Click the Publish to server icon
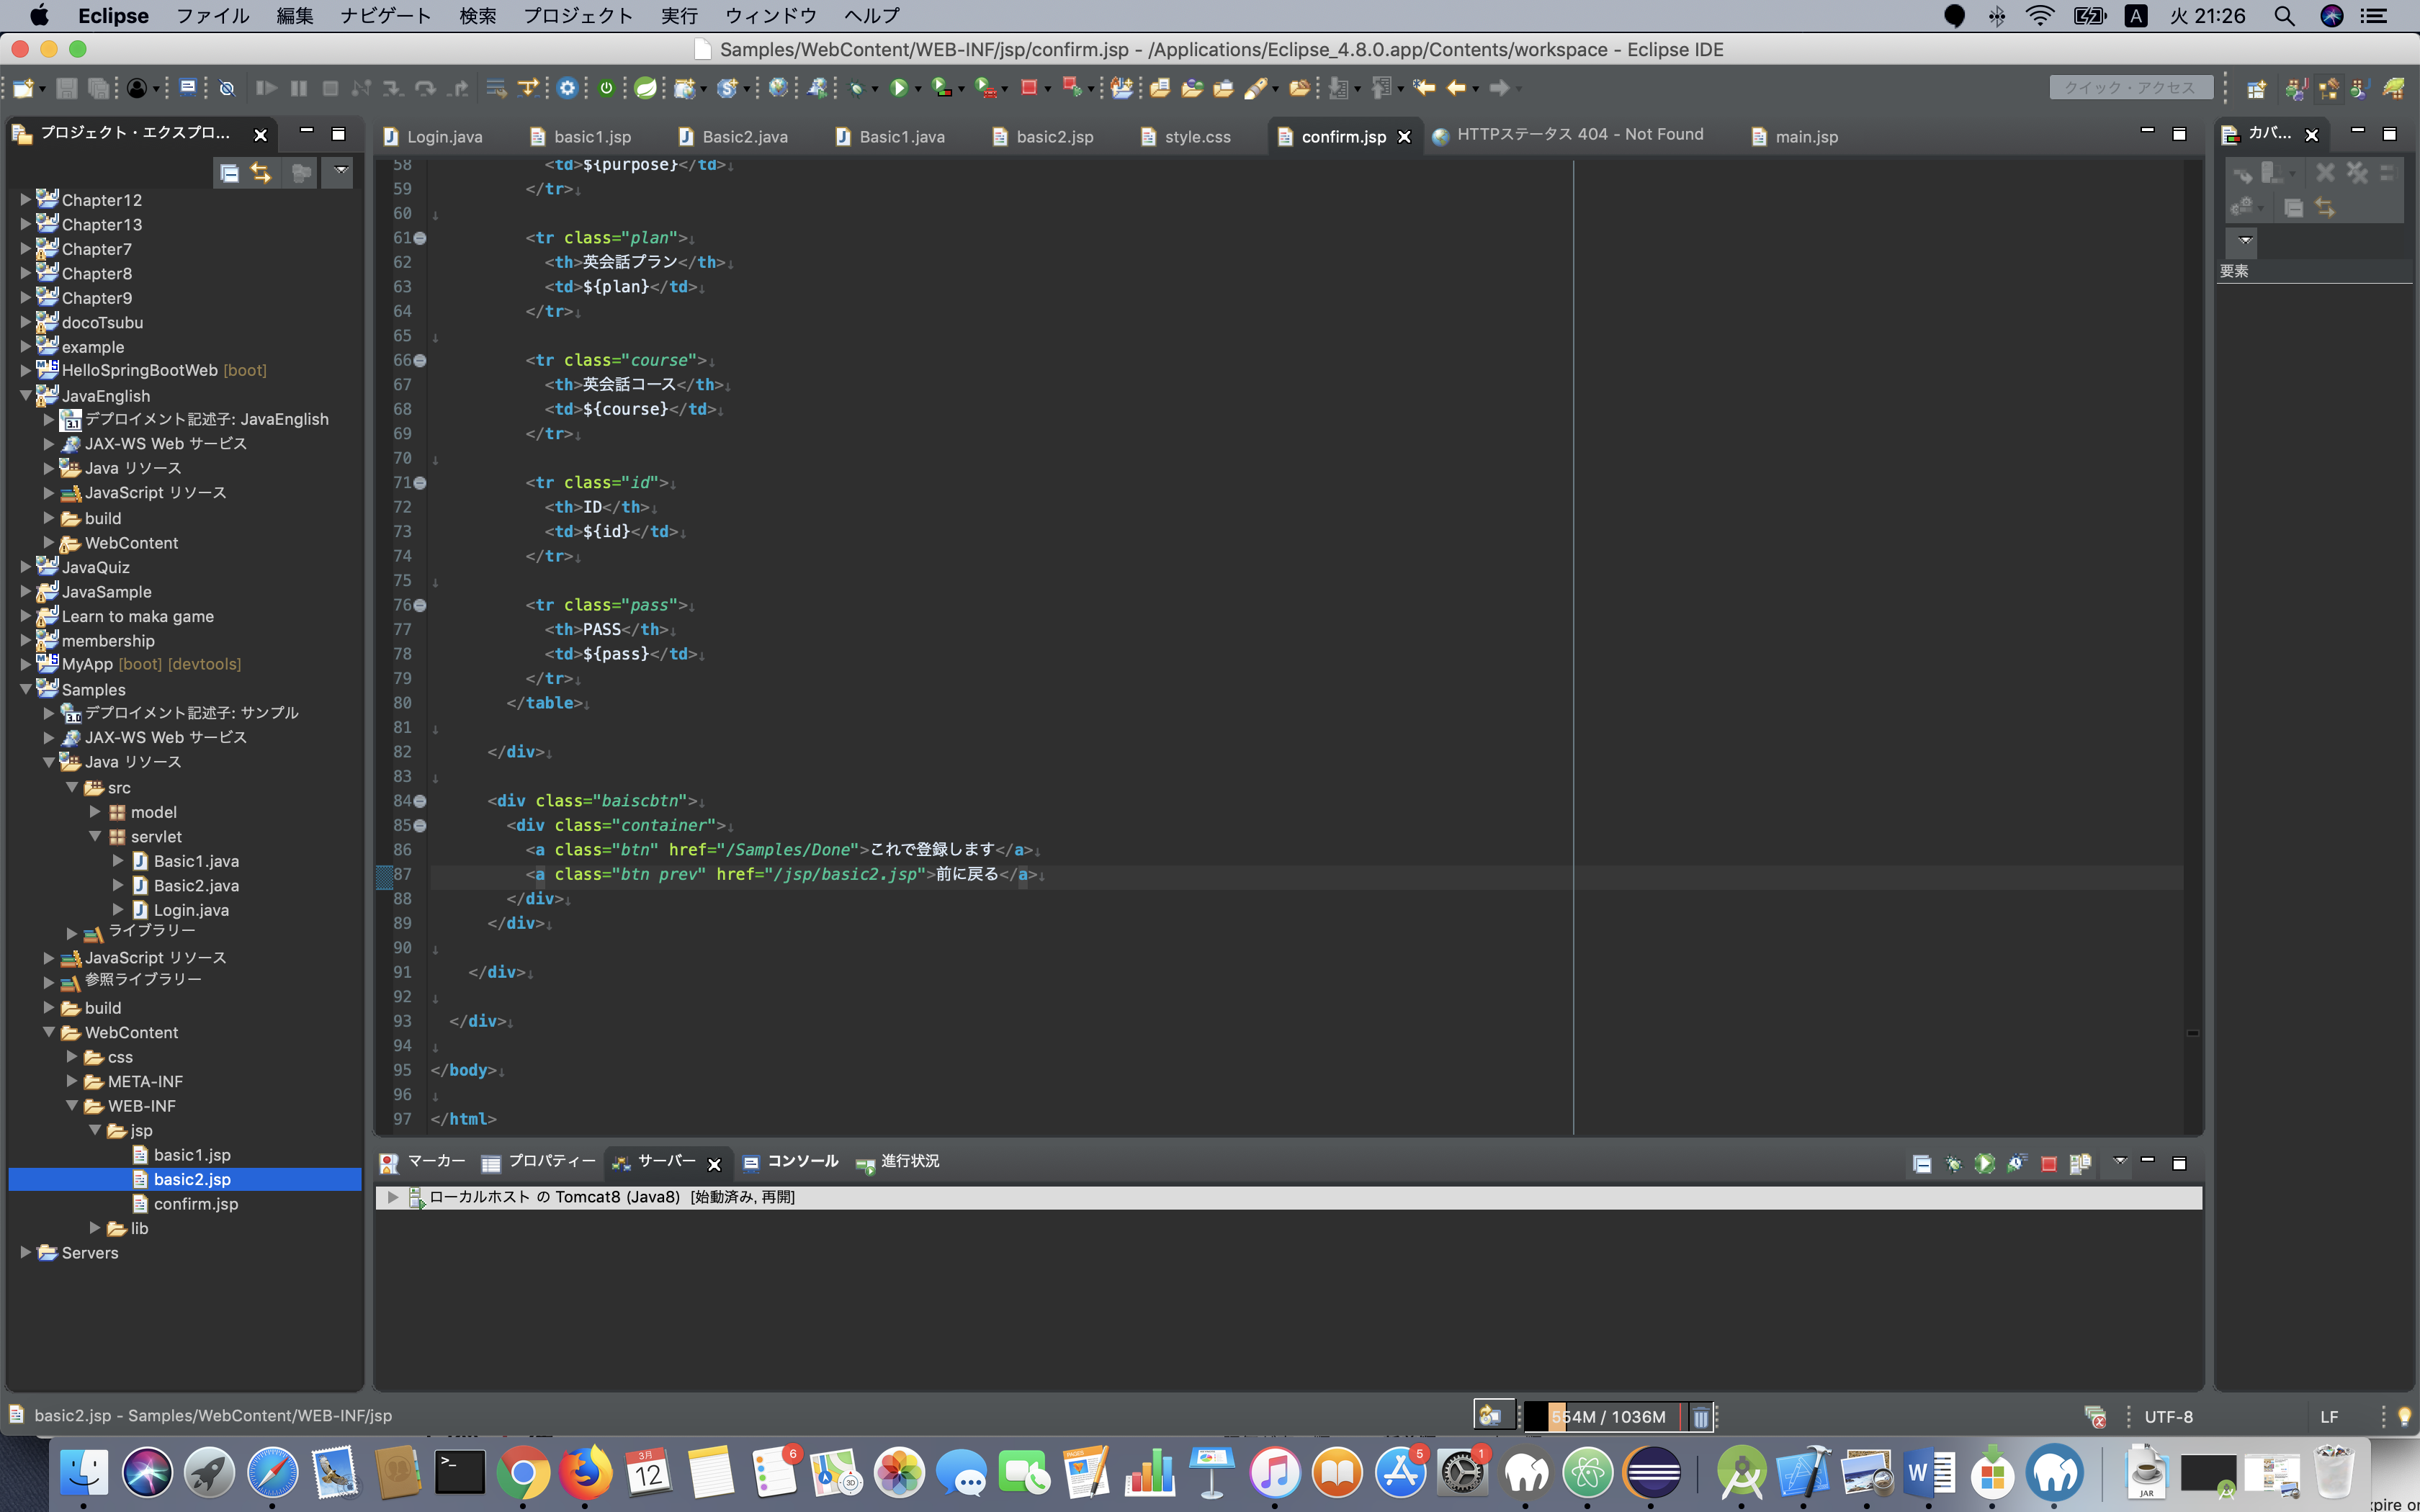 tap(2080, 1164)
